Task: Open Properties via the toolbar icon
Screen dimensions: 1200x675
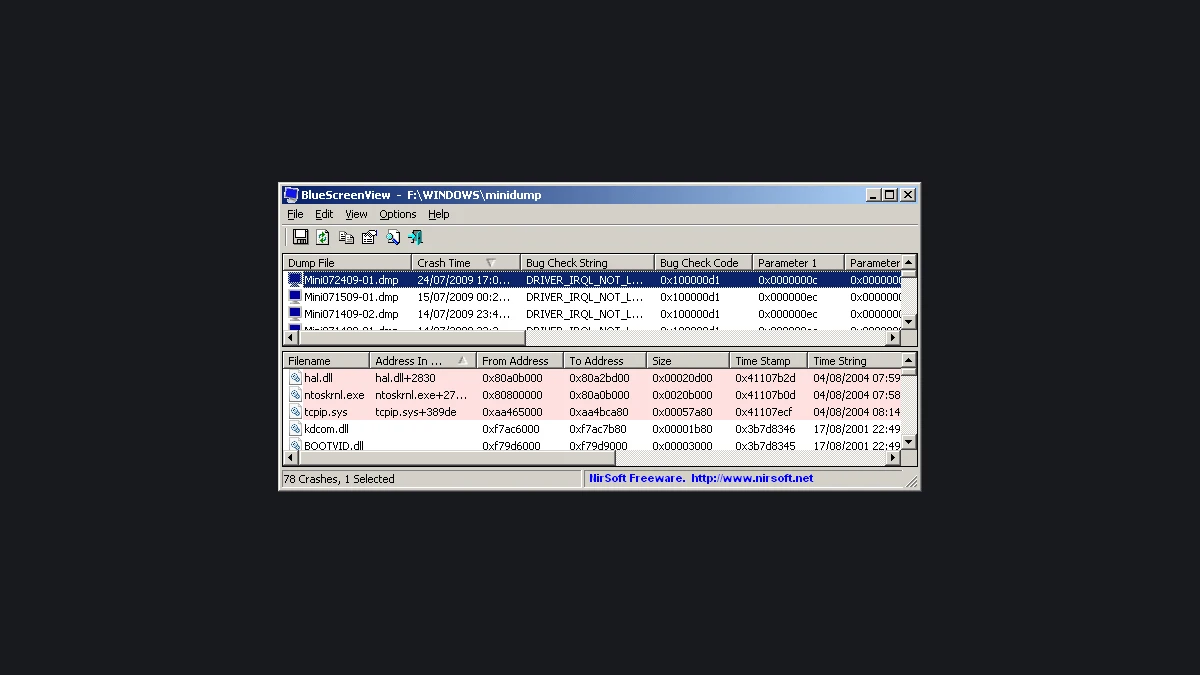Action: (x=369, y=237)
